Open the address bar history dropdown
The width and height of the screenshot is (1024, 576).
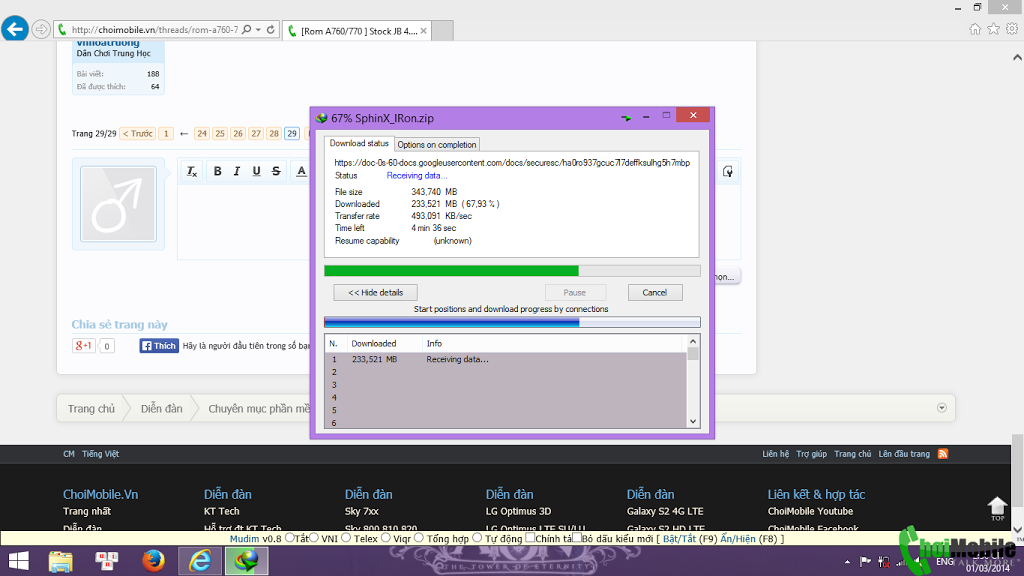tap(259, 29)
